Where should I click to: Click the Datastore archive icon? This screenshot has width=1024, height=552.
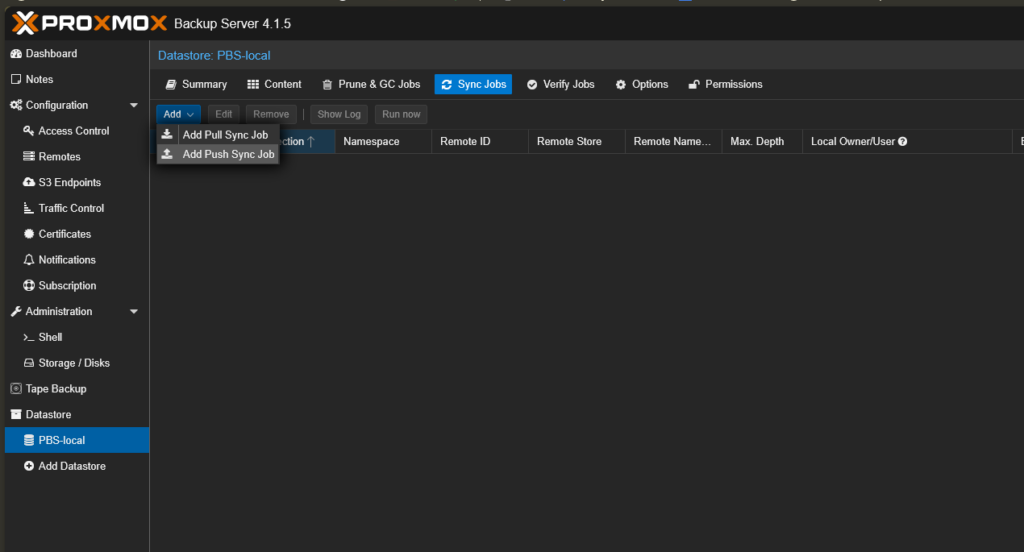(x=16, y=414)
